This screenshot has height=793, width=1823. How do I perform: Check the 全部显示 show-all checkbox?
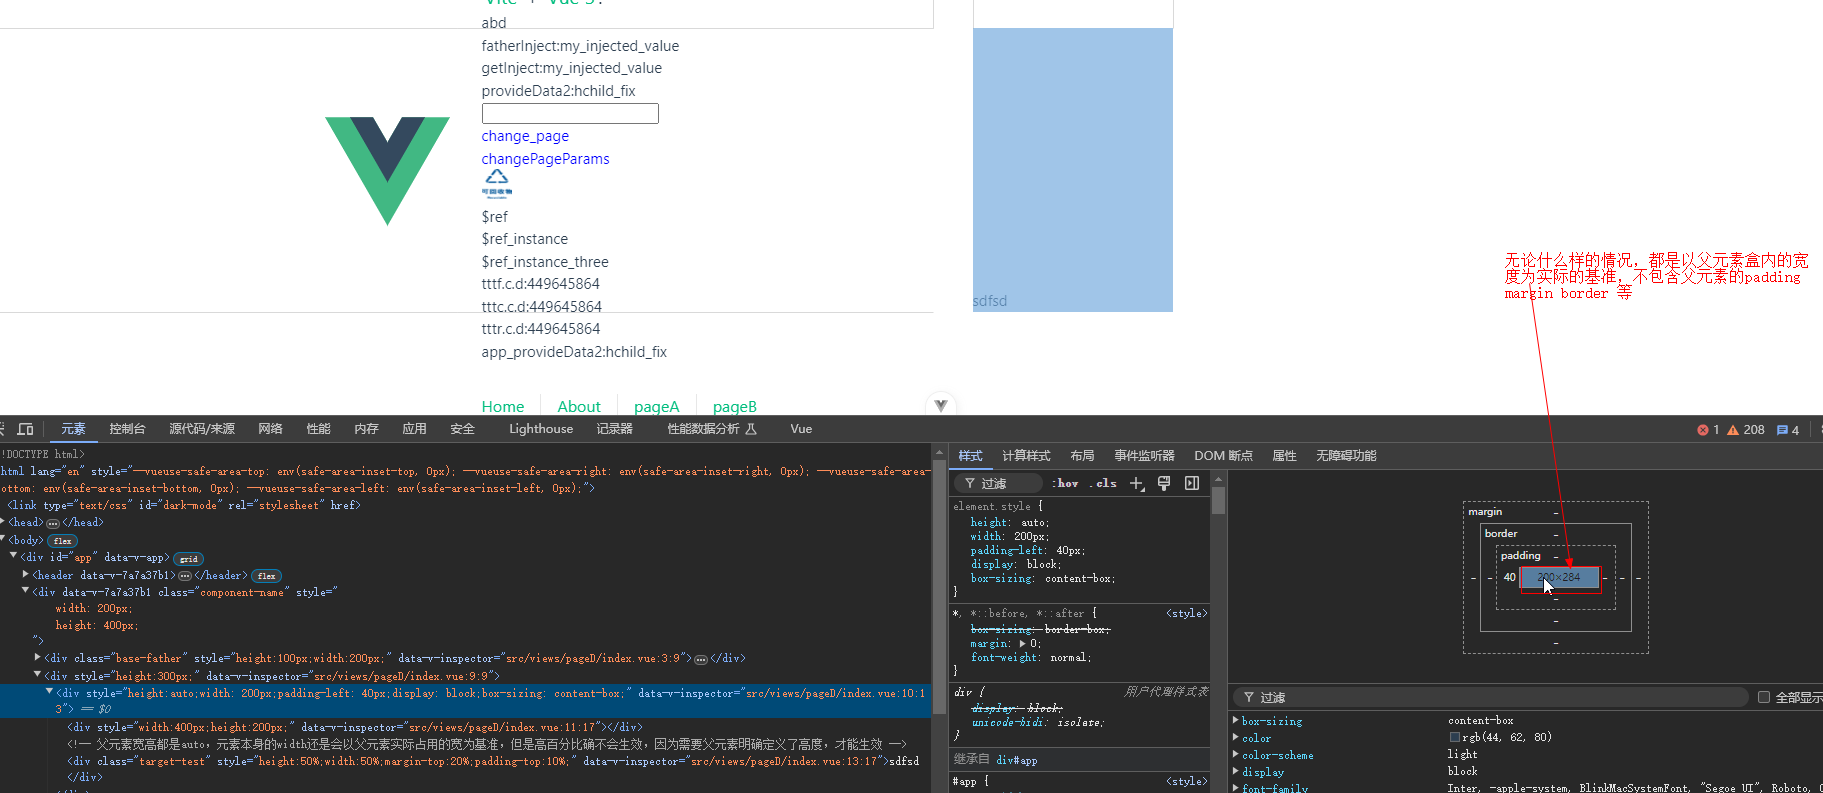pyautogui.click(x=1764, y=697)
